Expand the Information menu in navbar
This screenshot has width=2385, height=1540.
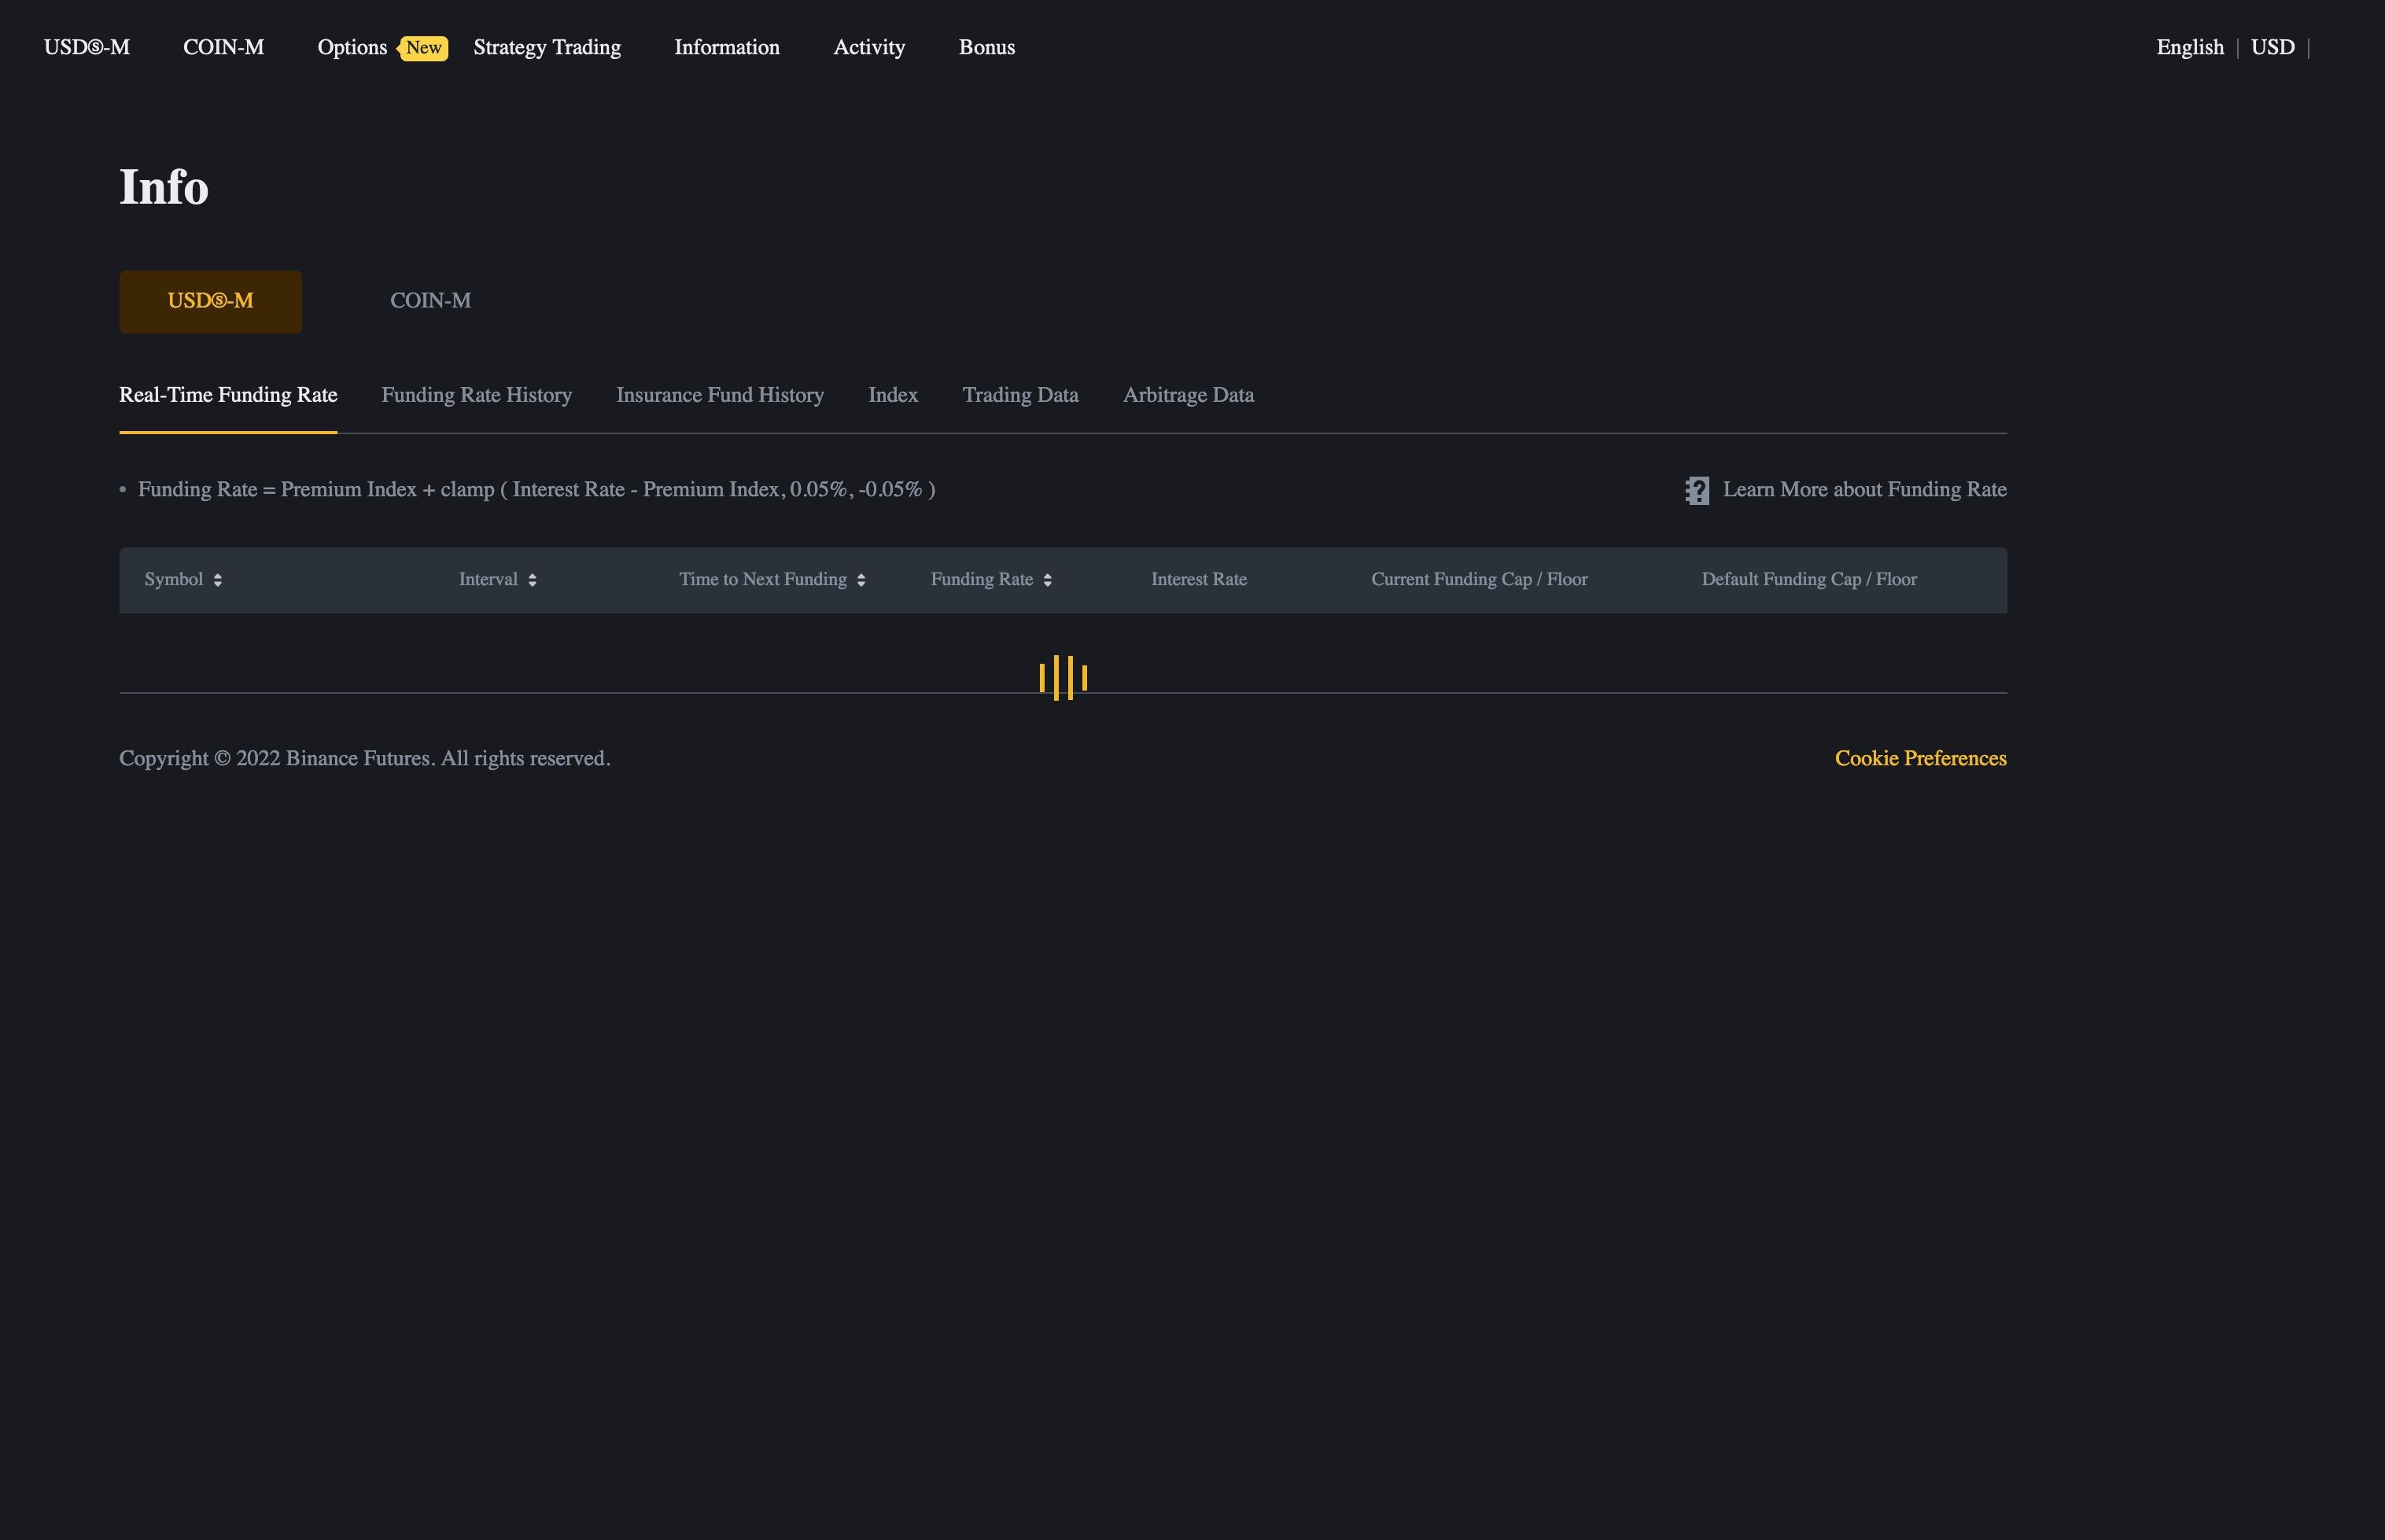[x=726, y=48]
